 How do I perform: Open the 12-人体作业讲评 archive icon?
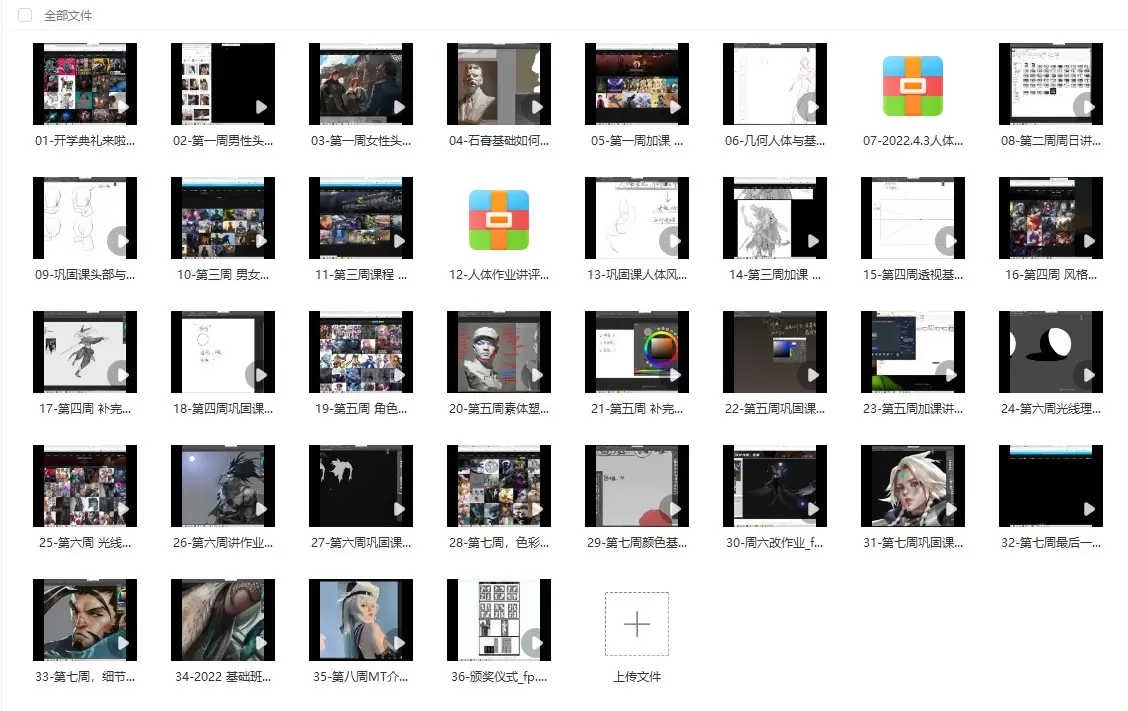pyautogui.click(x=499, y=219)
